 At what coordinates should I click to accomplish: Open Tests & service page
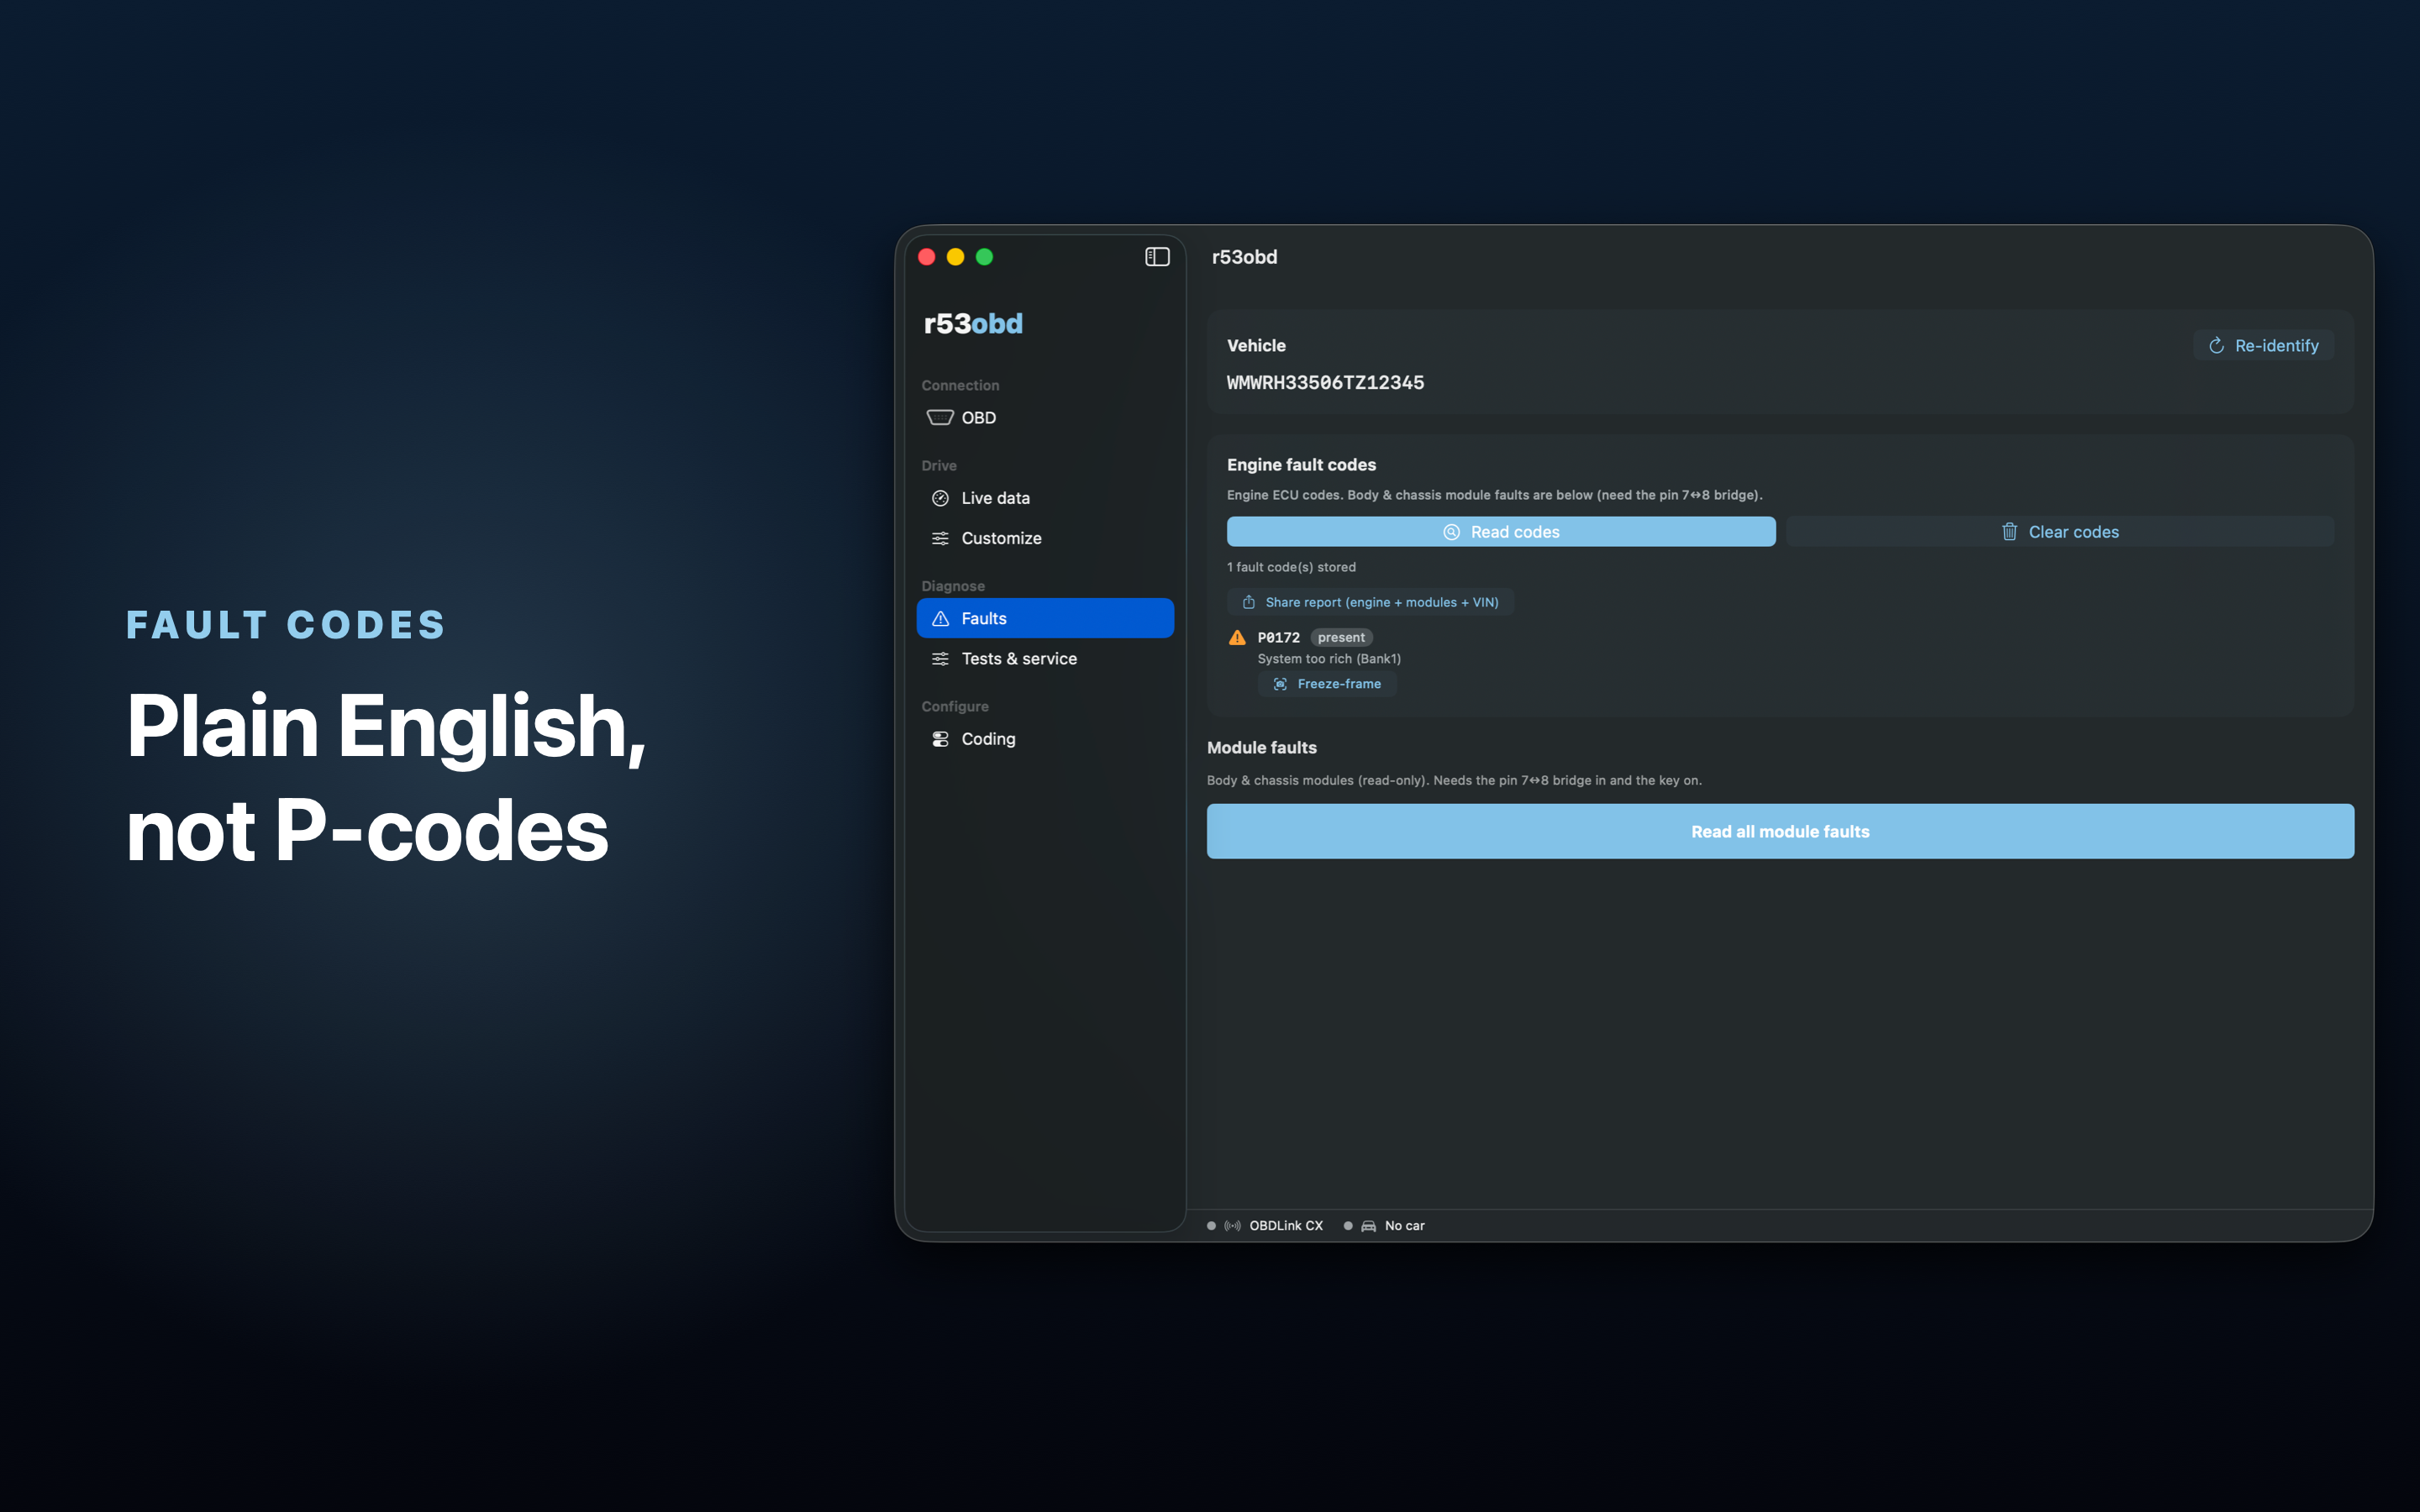[x=1045, y=658]
